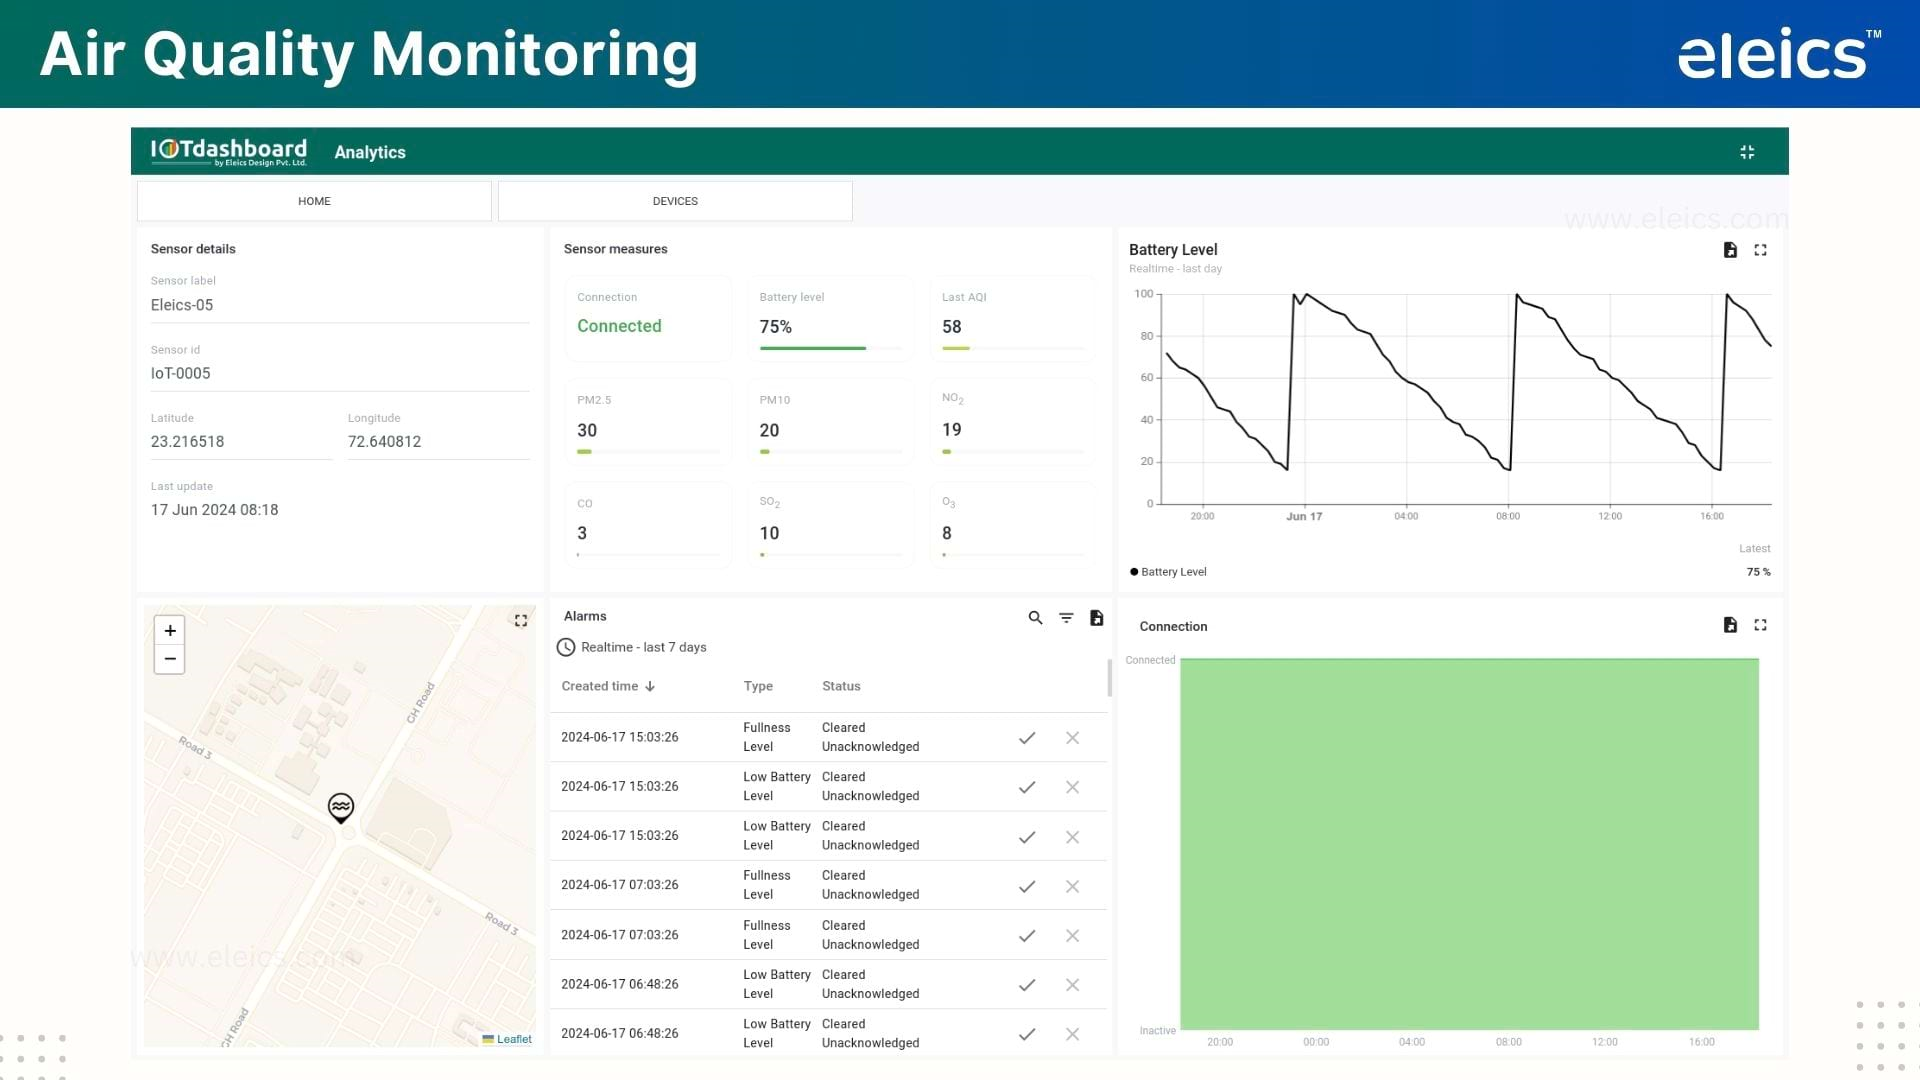This screenshot has width=1920, height=1080.
Task: Open the DEVICES tab
Action: click(x=675, y=201)
